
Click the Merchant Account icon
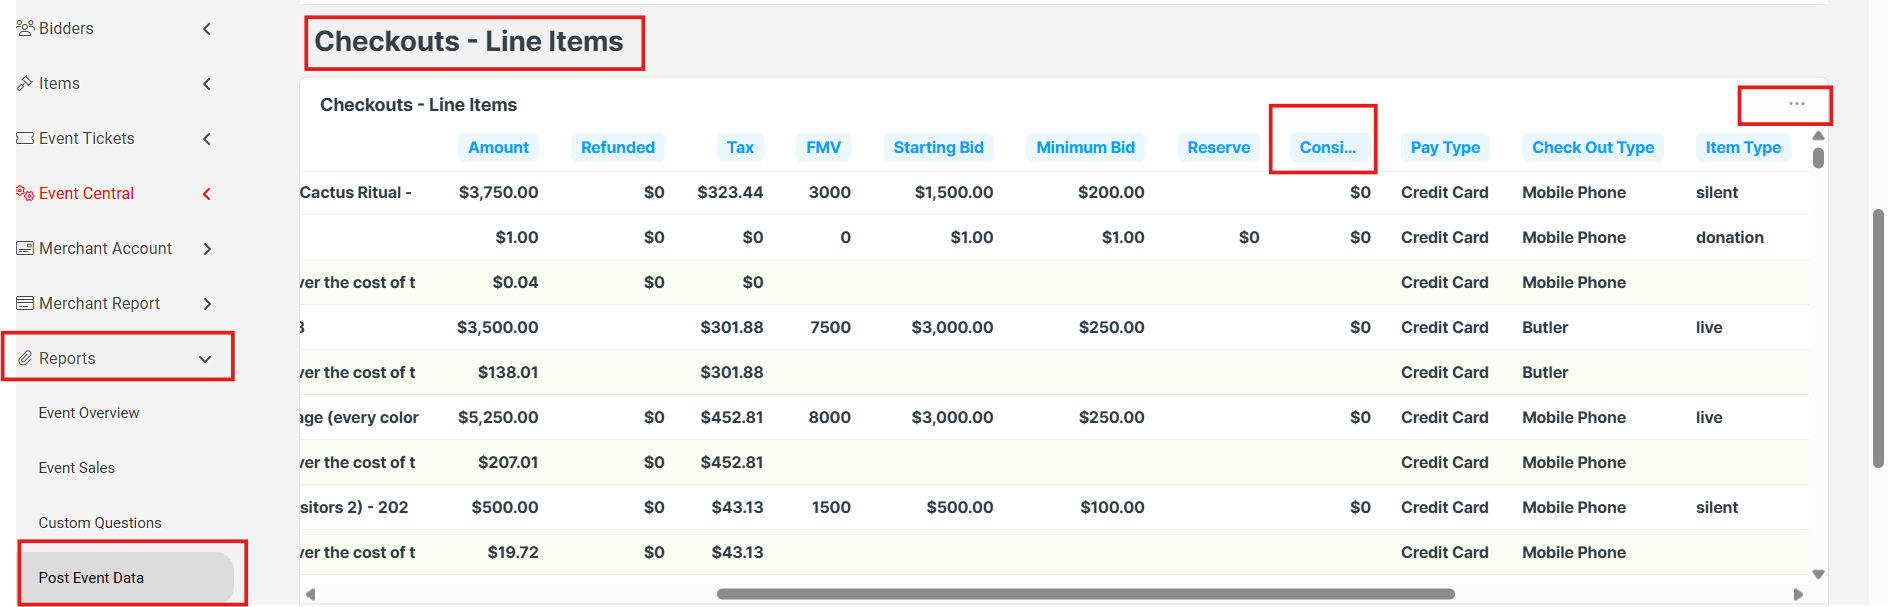coord(26,248)
